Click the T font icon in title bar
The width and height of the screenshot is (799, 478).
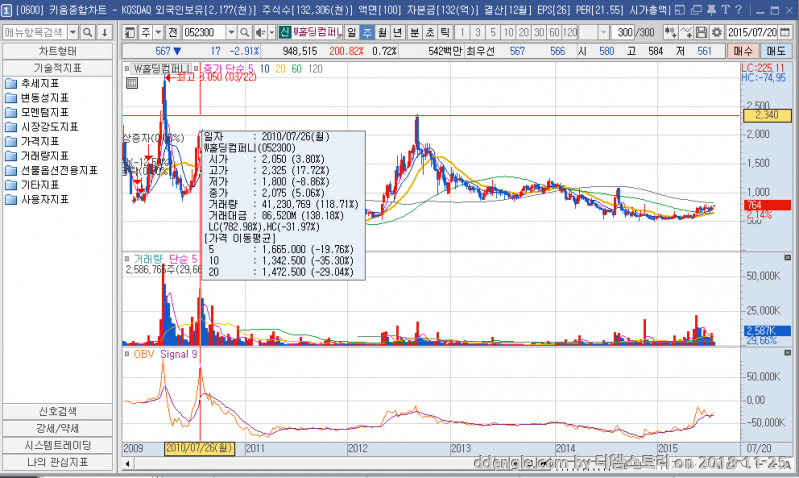(x=726, y=10)
